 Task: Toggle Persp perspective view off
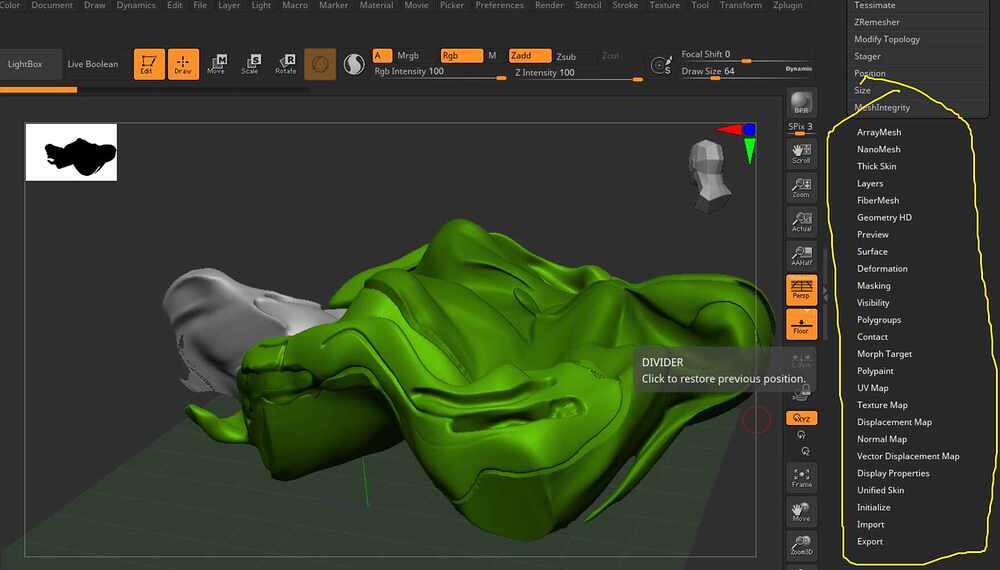pos(801,289)
